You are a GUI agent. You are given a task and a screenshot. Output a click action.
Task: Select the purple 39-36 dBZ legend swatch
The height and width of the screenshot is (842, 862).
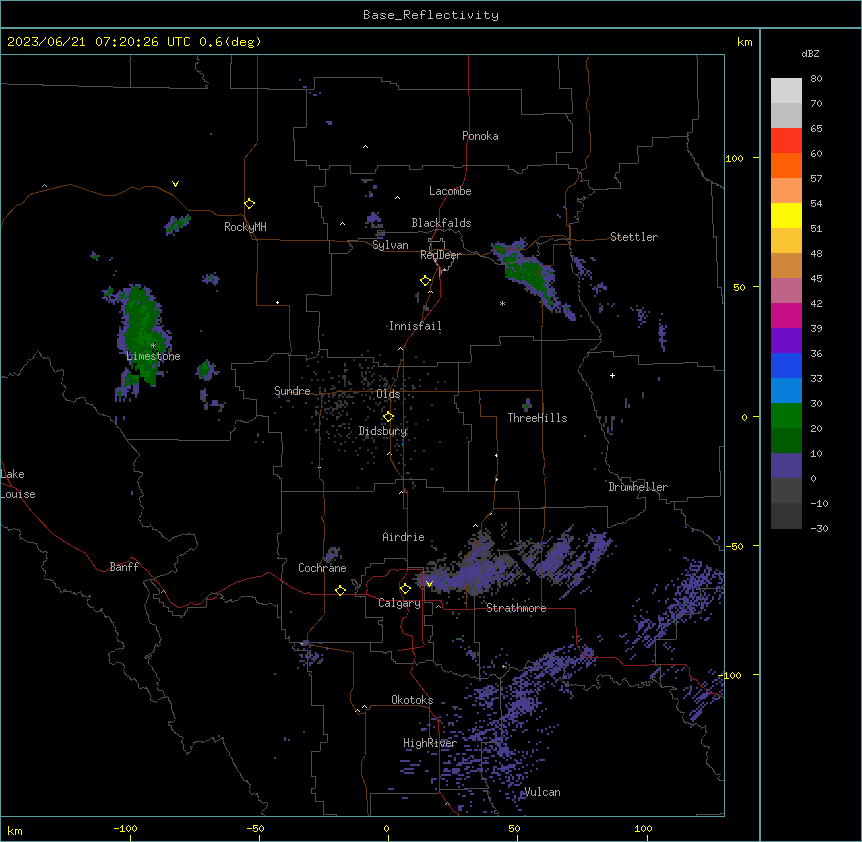(786, 341)
